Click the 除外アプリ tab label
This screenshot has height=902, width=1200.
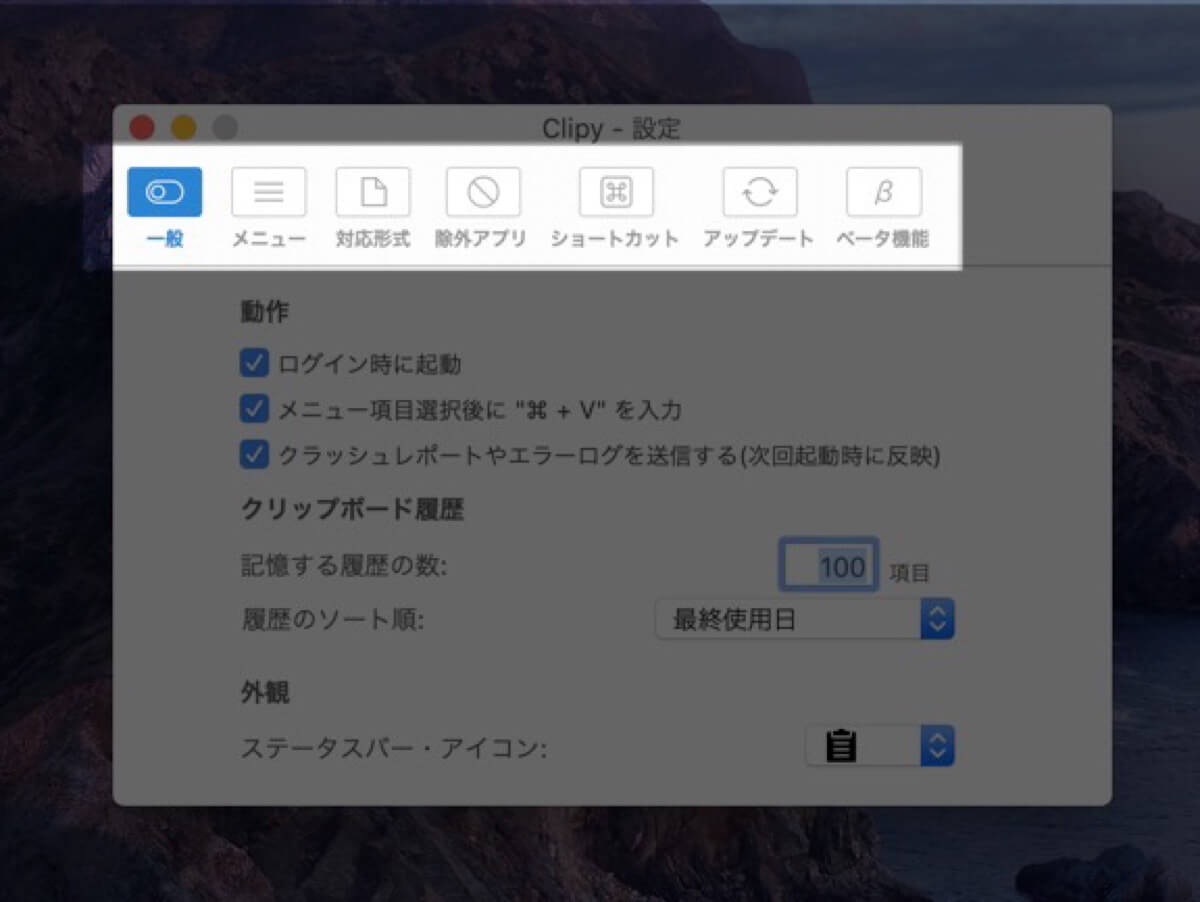tap(481, 239)
